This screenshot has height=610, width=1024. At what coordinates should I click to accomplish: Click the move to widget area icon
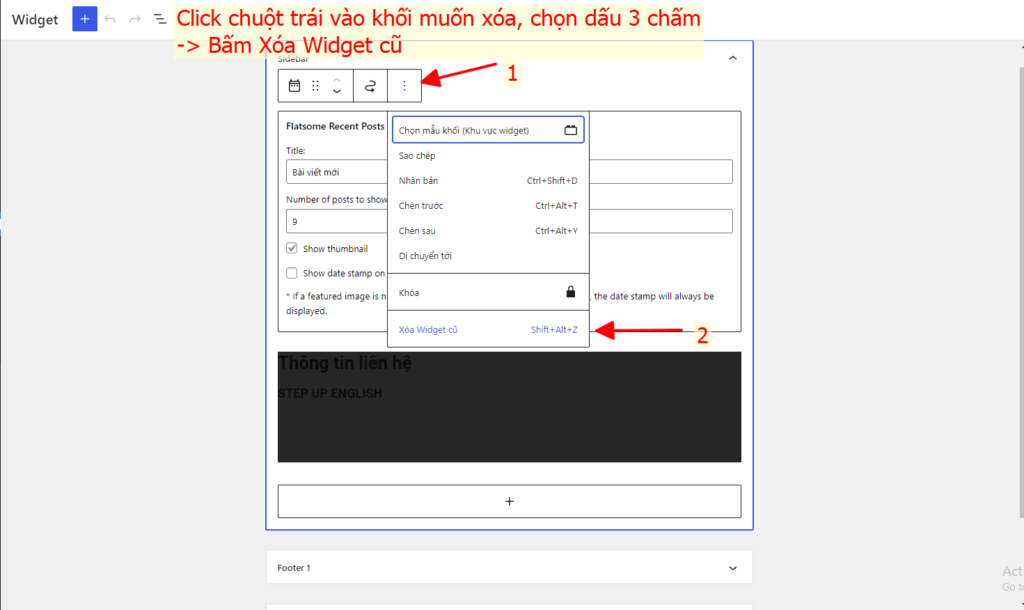(370, 86)
